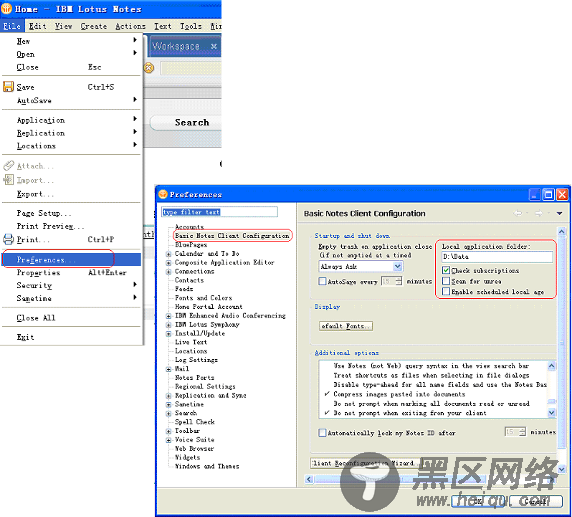Image resolution: width=572 pixels, height=517 pixels.
Task: Click Cancel in the Preferences dialog
Action: click(536, 501)
